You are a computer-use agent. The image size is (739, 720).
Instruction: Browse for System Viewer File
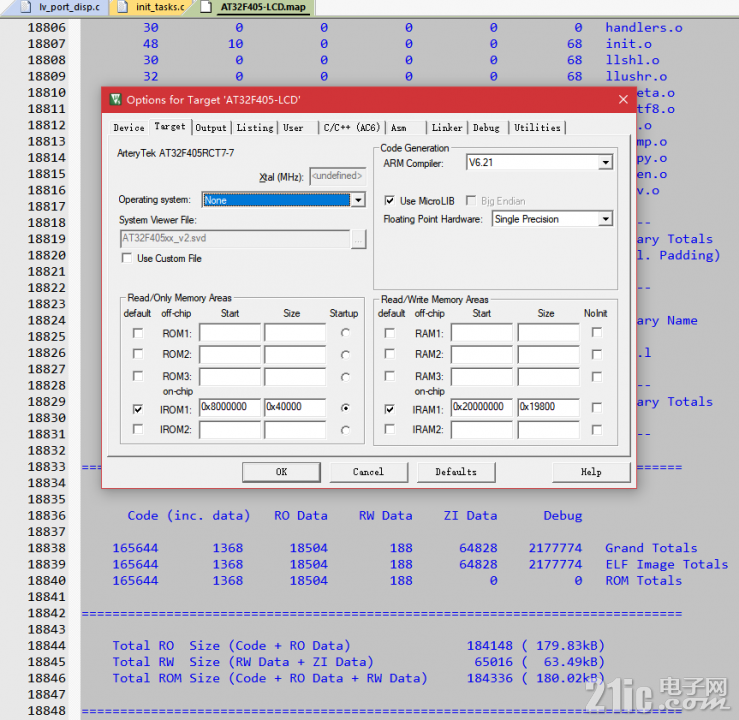tap(359, 240)
